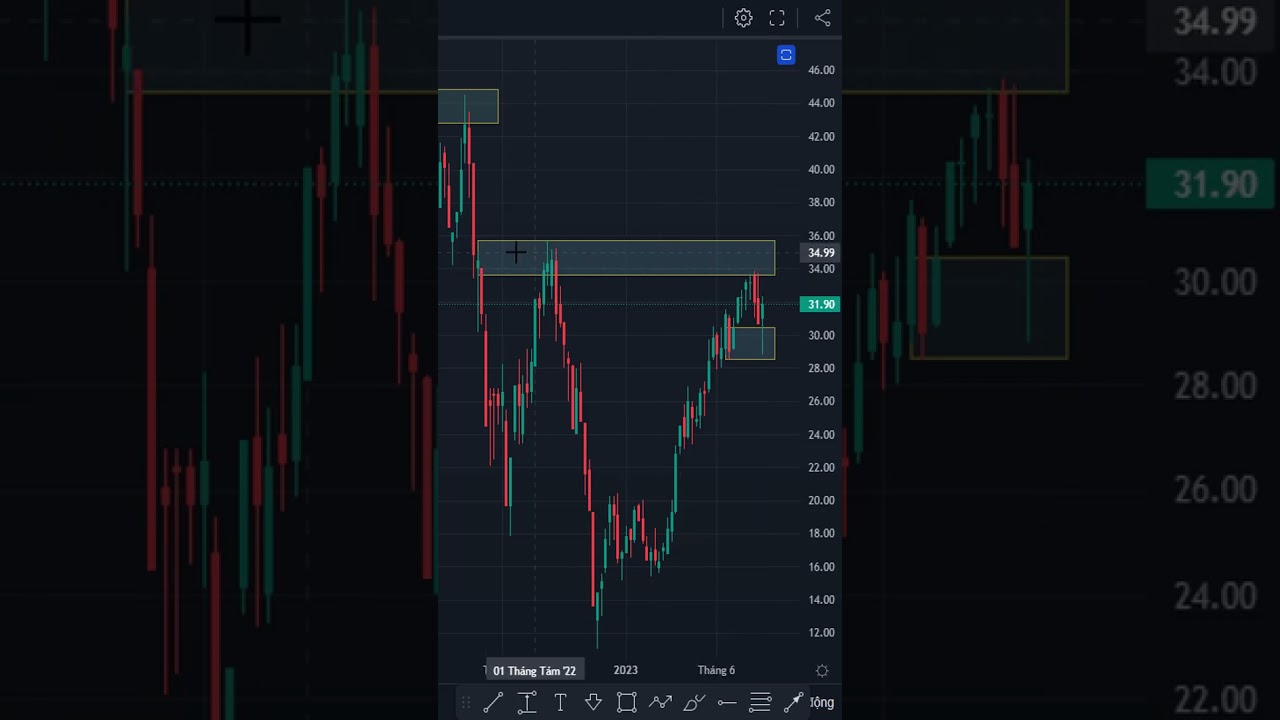Image resolution: width=1280 pixels, height=720 pixels.
Task: Click the 31.90 current price label
Action: [821, 304]
